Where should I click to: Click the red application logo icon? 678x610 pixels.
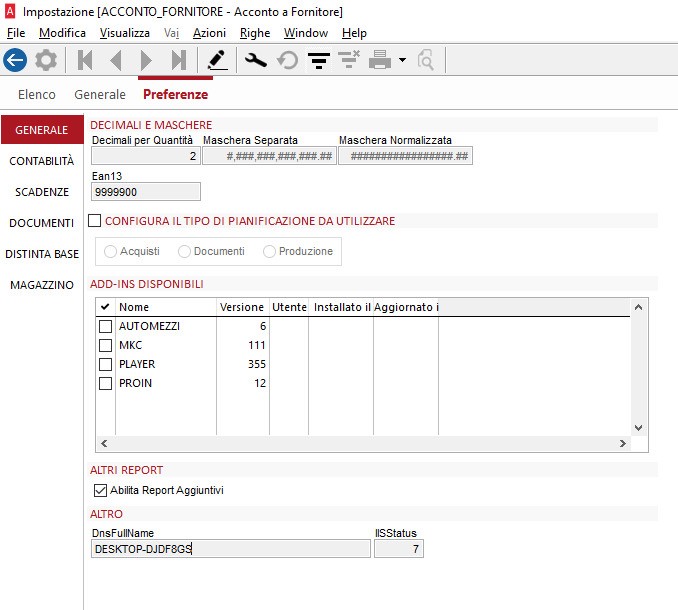(10, 12)
